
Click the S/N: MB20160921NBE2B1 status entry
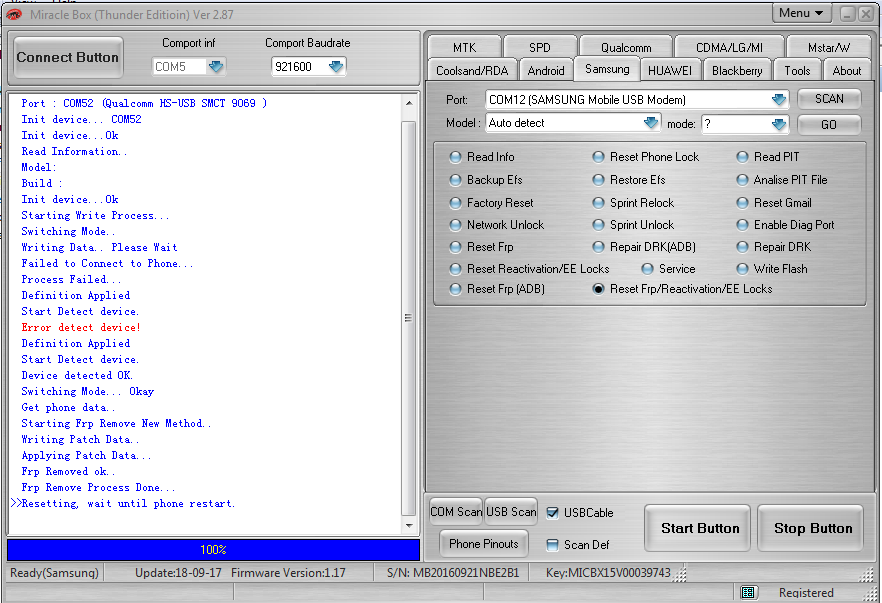pos(453,573)
